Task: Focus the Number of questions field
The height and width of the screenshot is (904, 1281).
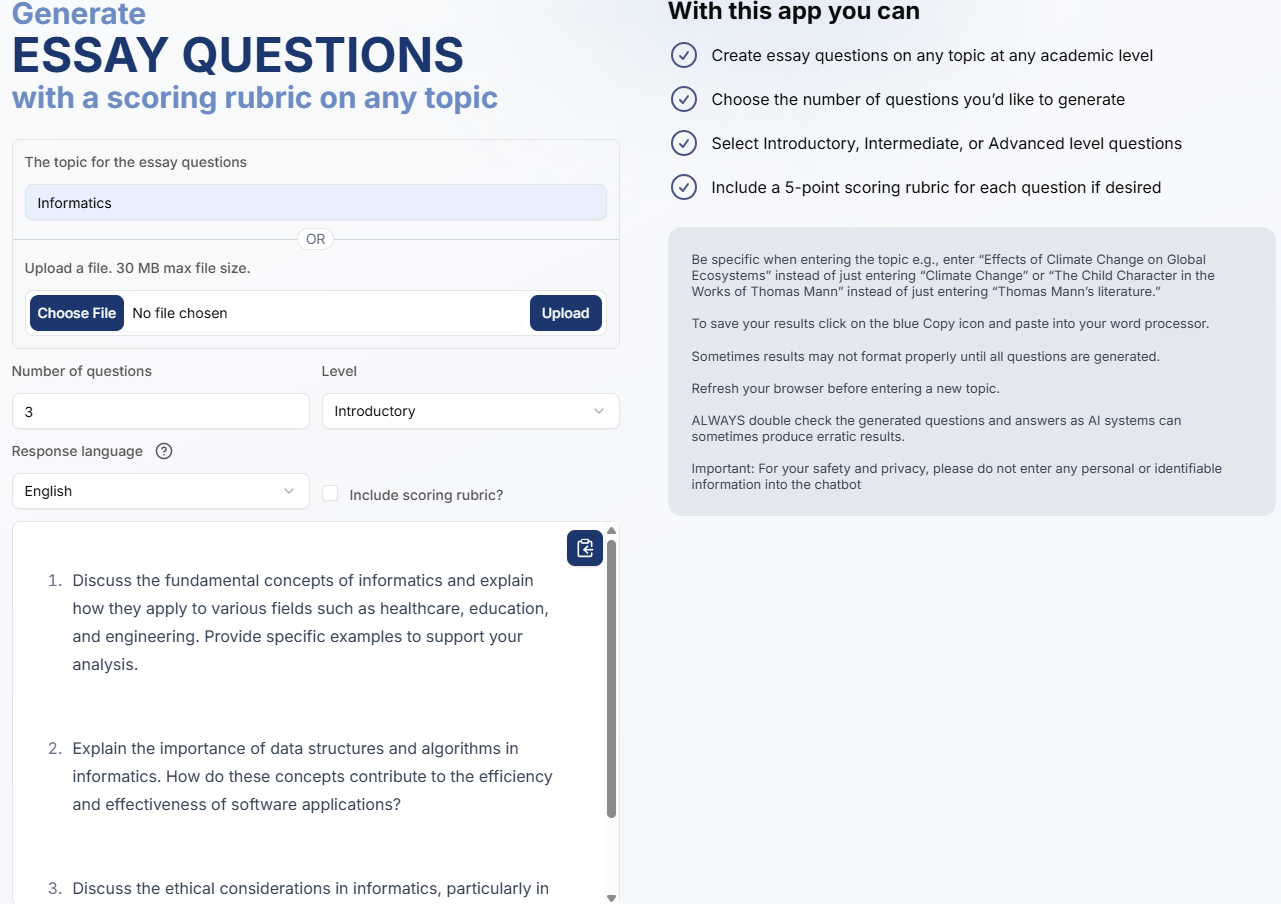Action: pyautogui.click(x=160, y=411)
